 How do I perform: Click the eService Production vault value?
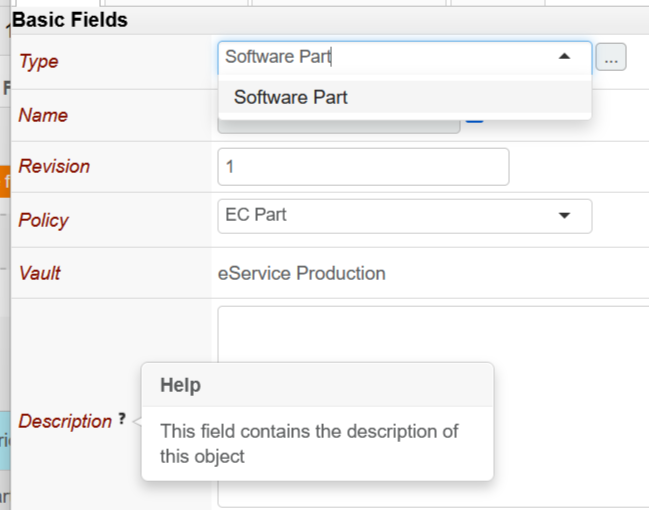(301, 273)
